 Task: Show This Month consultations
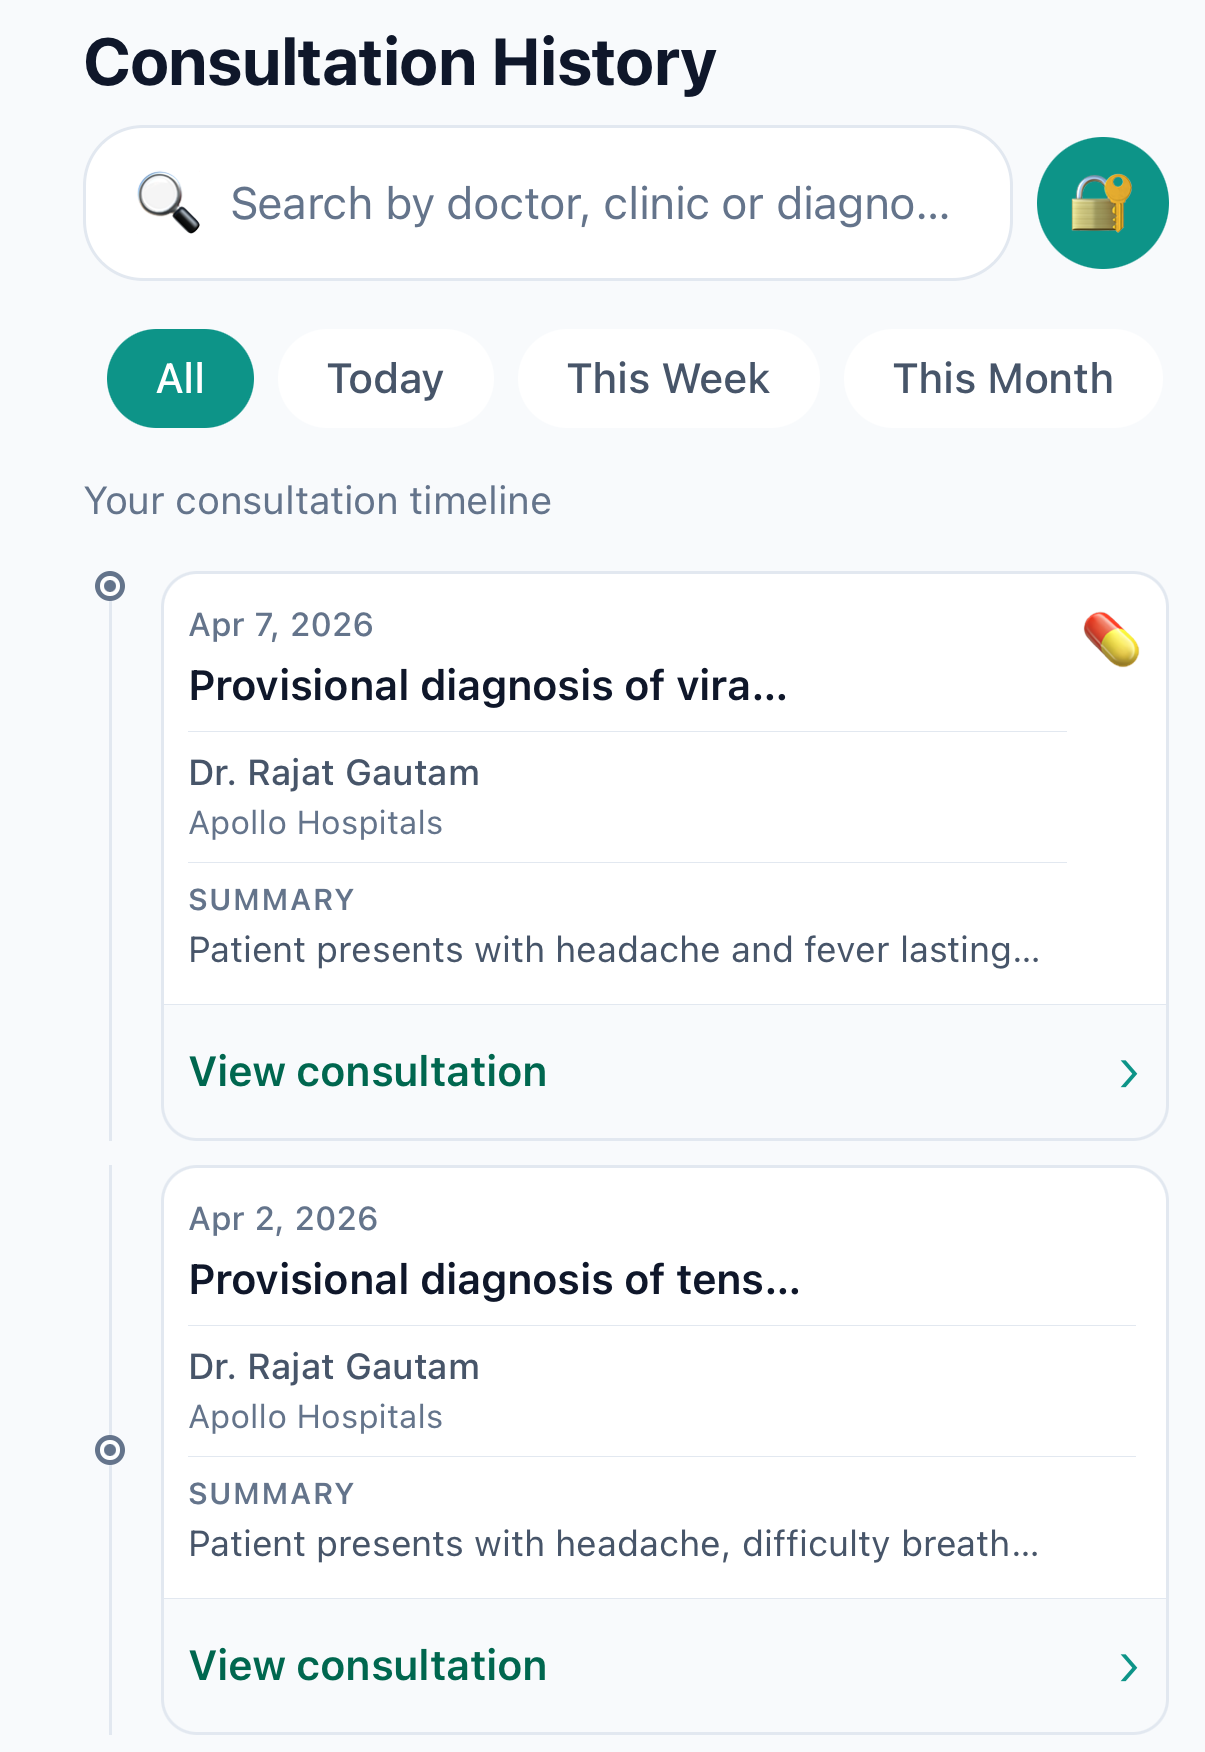point(1002,379)
